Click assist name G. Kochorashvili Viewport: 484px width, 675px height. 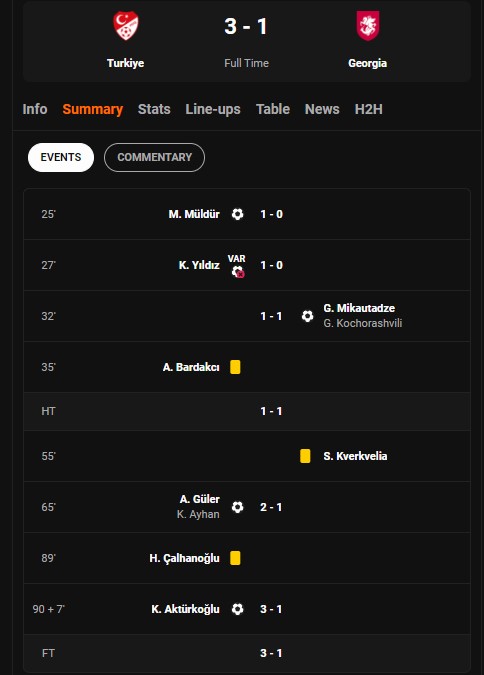click(x=363, y=323)
